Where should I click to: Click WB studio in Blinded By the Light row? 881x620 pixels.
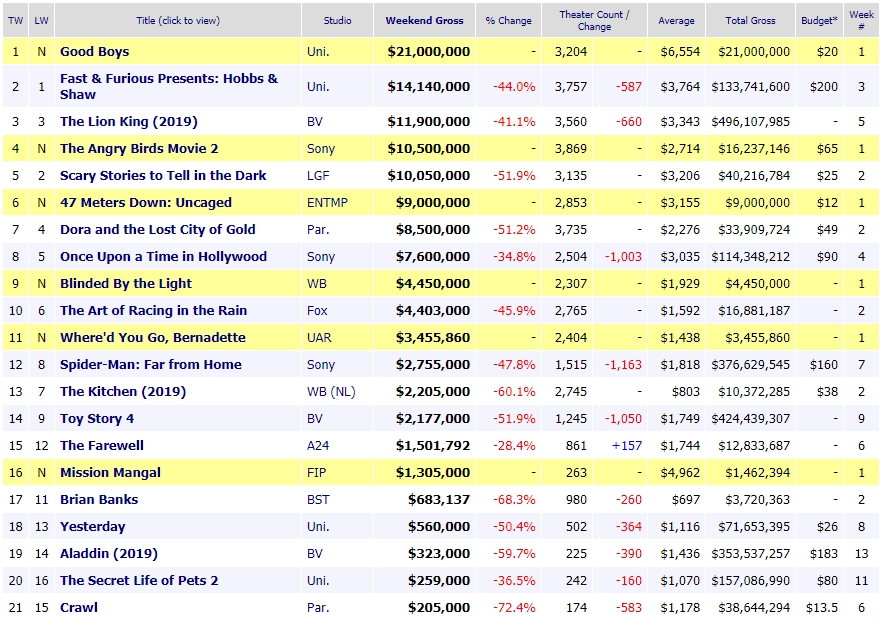317,284
